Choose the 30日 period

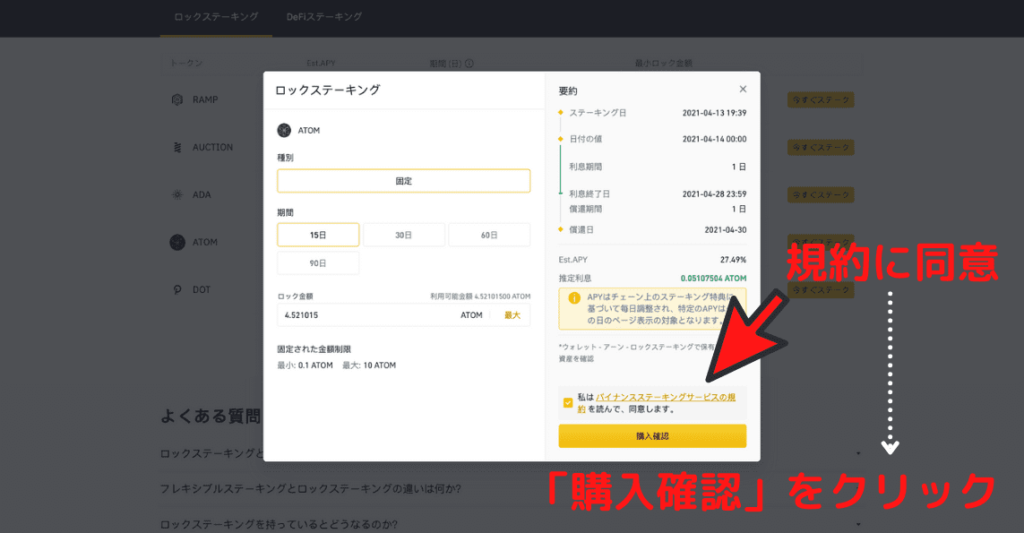point(404,235)
